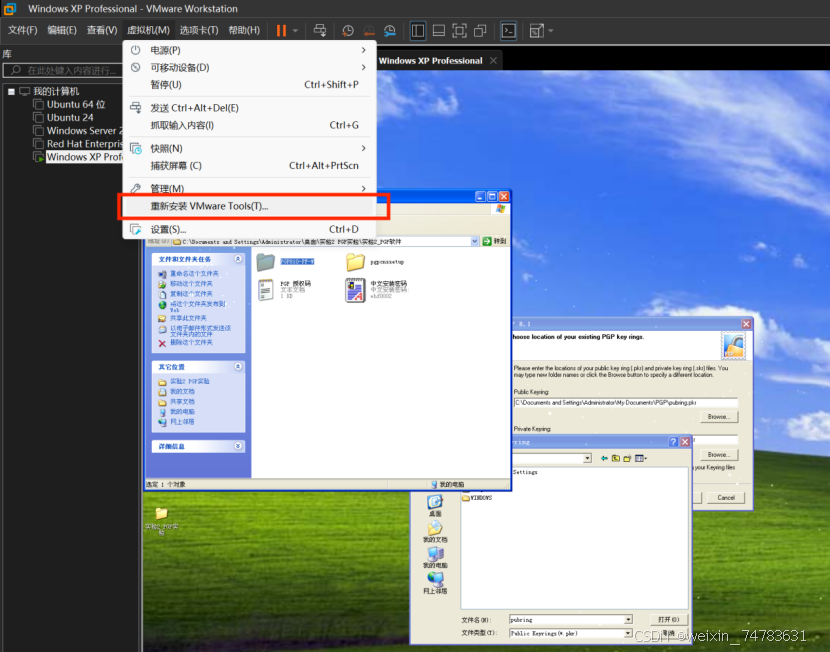Collapse the 文件和文件夹任务 panel

(238, 259)
